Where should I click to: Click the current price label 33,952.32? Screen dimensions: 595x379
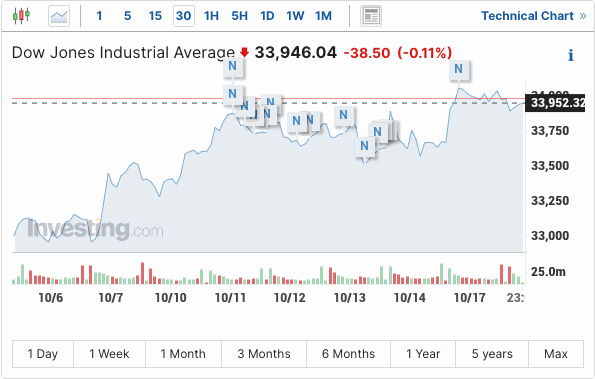pyautogui.click(x=555, y=103)
